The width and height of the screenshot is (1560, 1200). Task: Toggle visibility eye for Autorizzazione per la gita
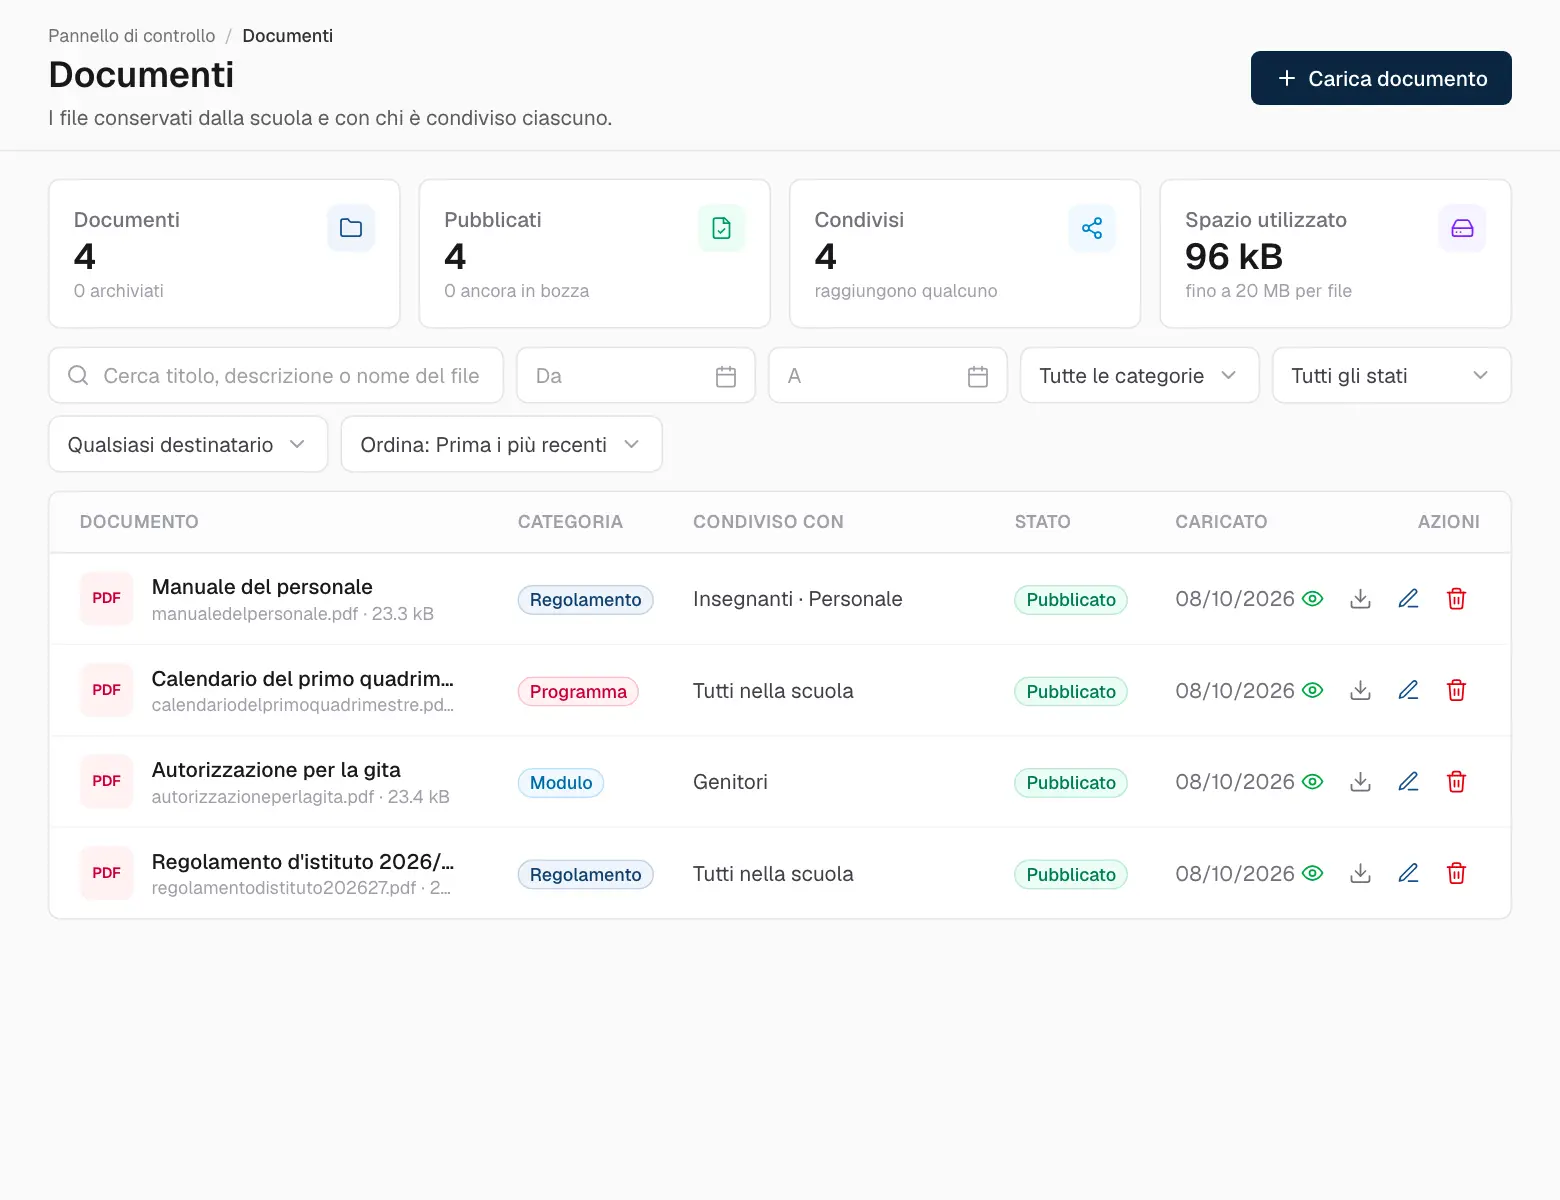1313,782
